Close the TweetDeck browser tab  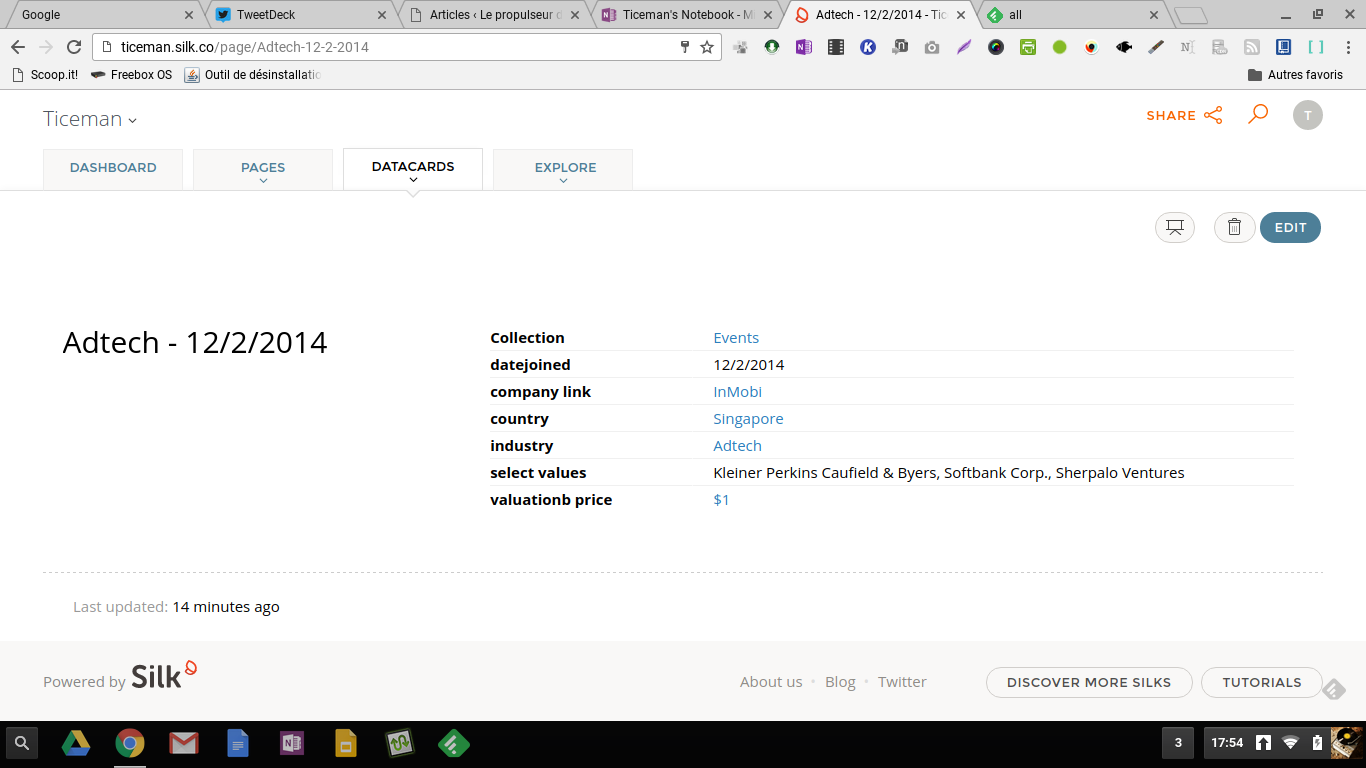click(x=381, y=15)
